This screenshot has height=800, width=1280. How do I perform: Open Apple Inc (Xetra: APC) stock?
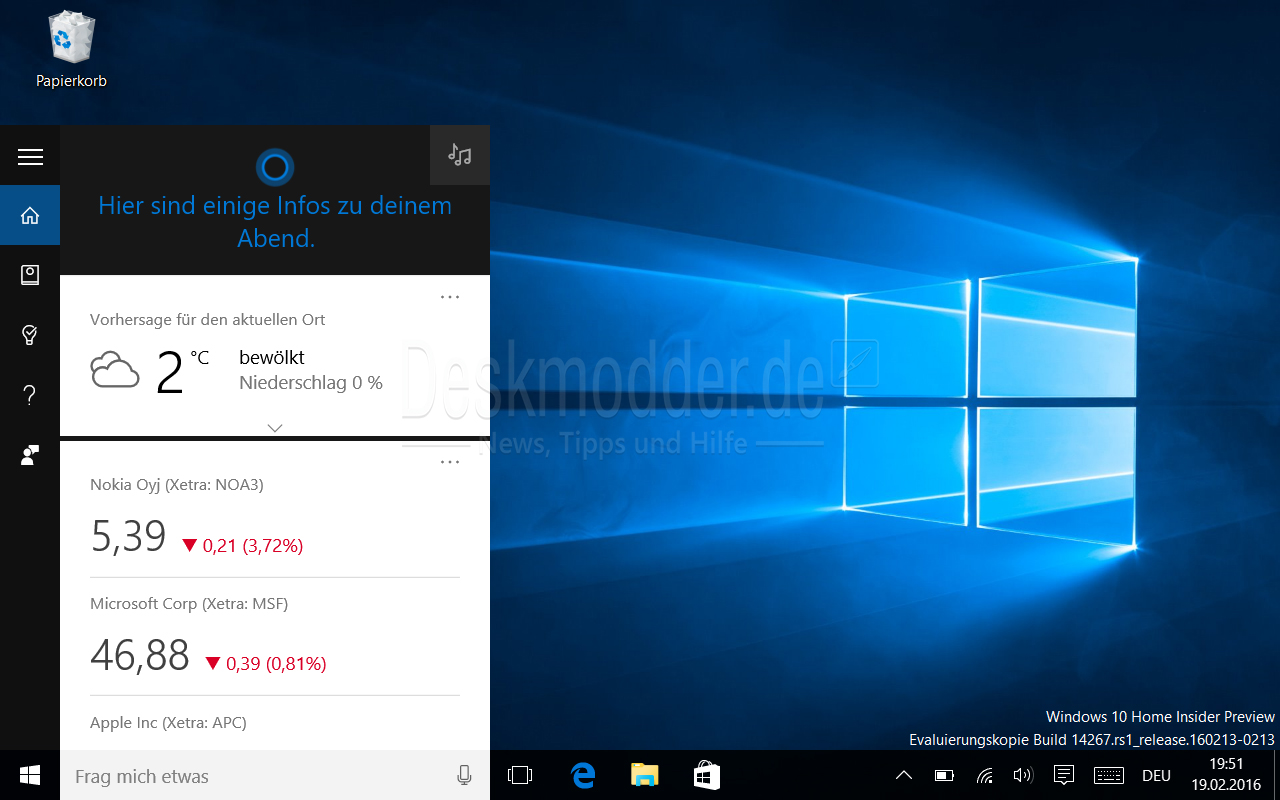[x=168, y=723]
